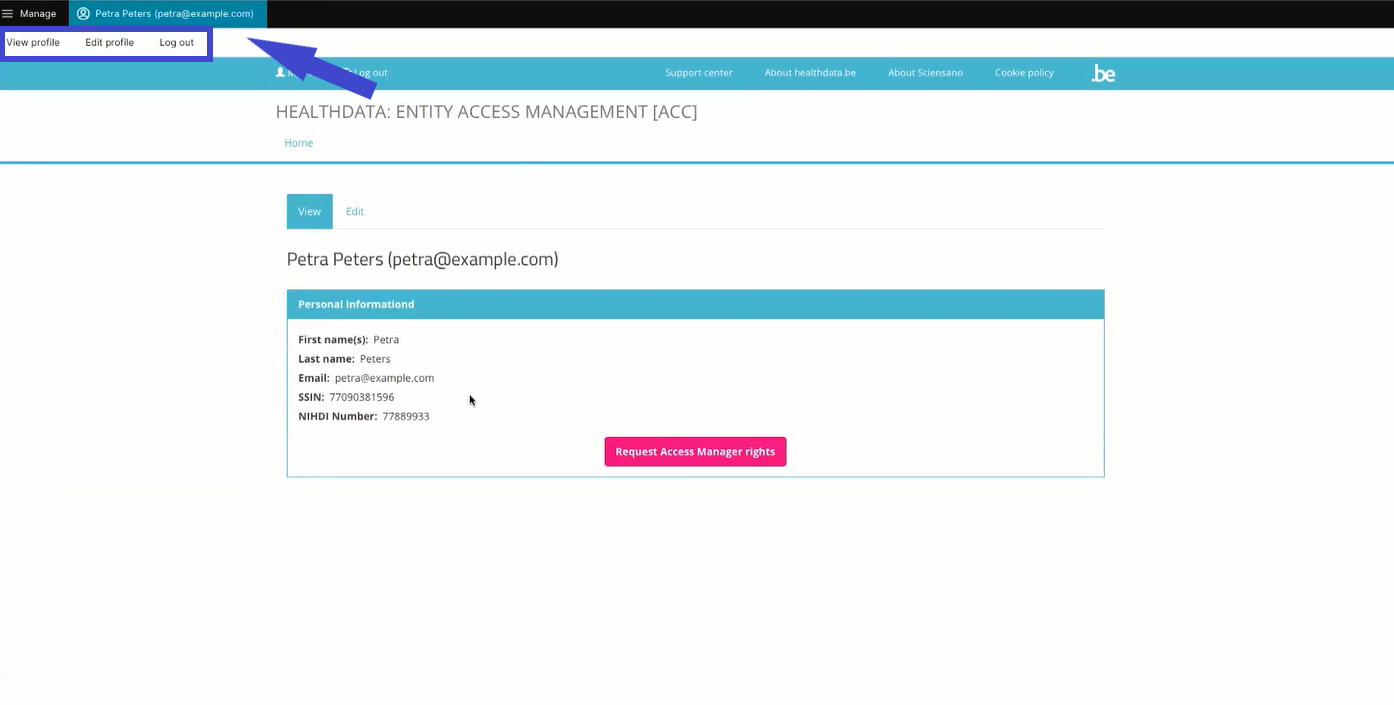Click the .be logo in the header

[1103, 73]
